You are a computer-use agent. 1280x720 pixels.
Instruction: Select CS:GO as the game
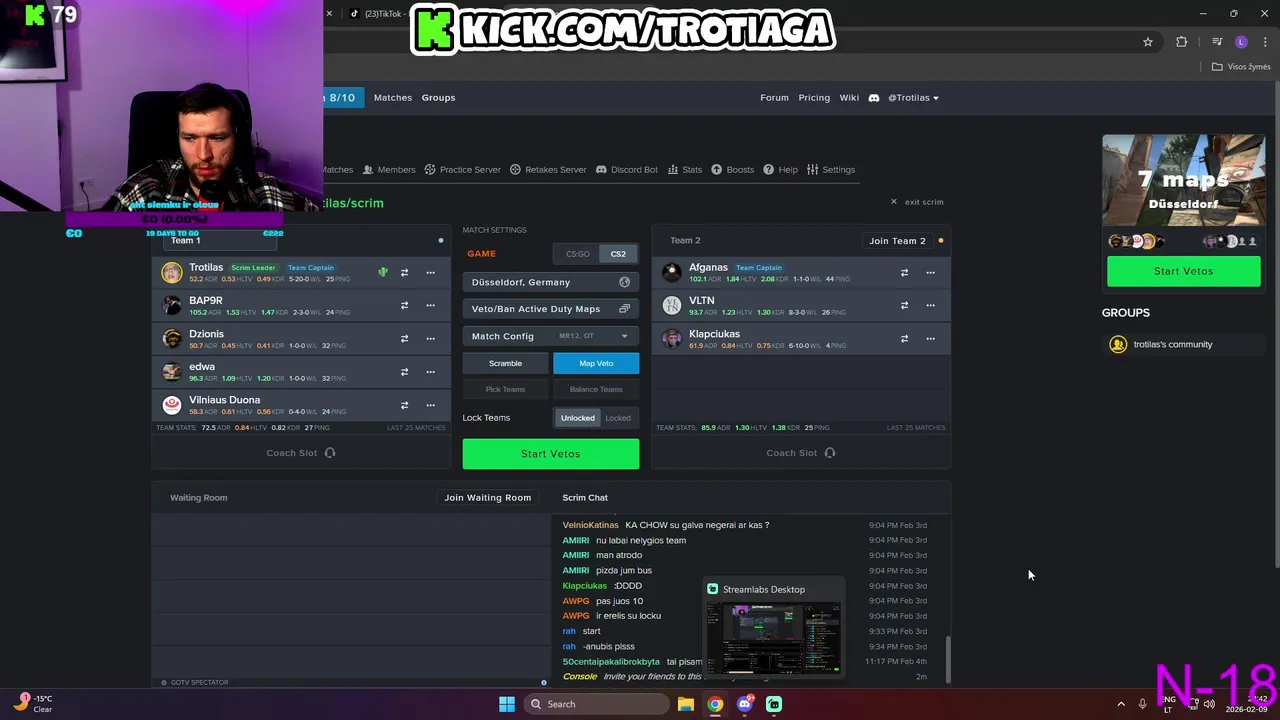coord(577,254)
